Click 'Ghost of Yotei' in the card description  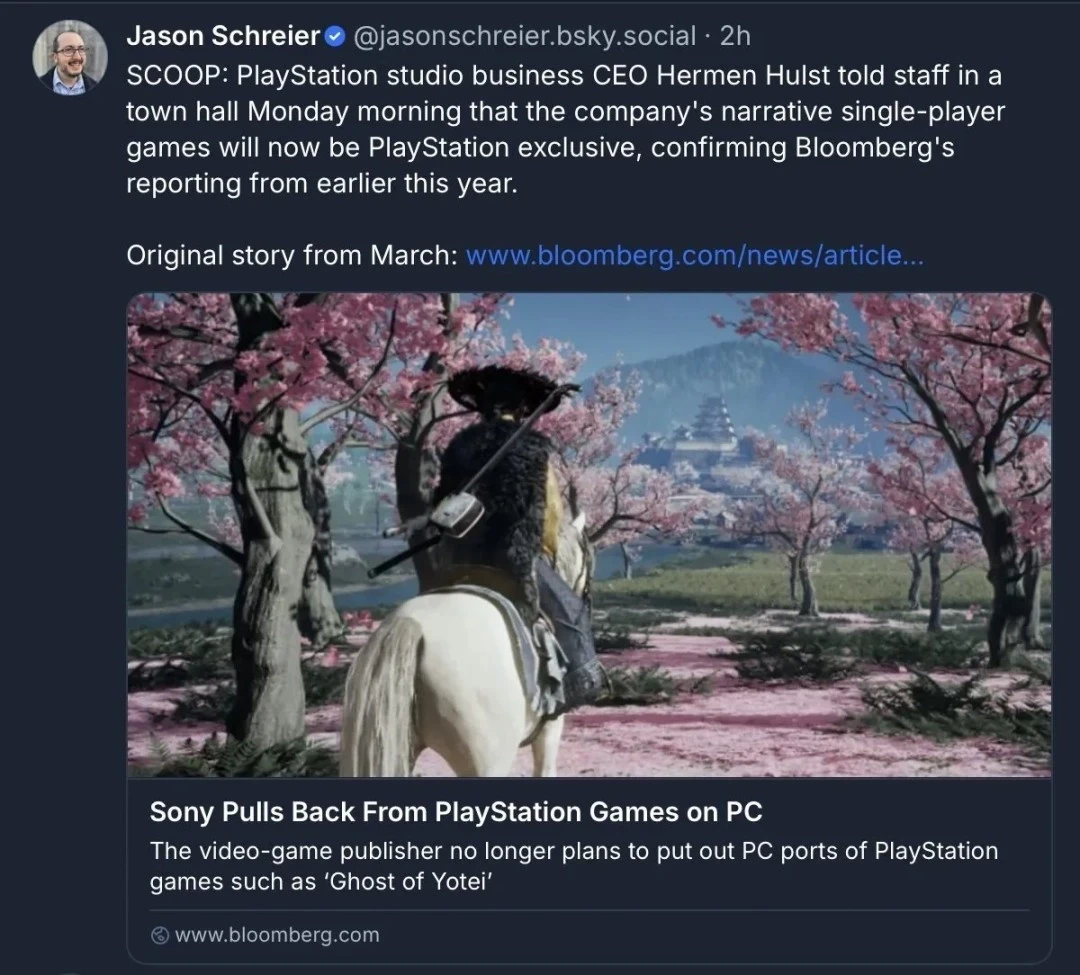[x=407, y=882]
